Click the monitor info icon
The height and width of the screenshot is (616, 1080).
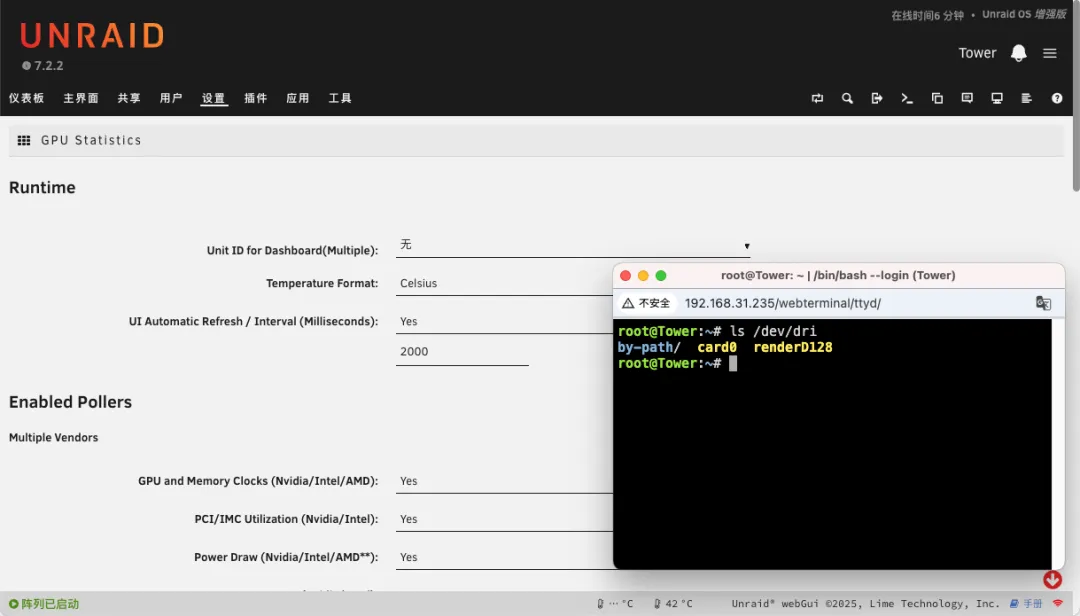tap(997, 98)
